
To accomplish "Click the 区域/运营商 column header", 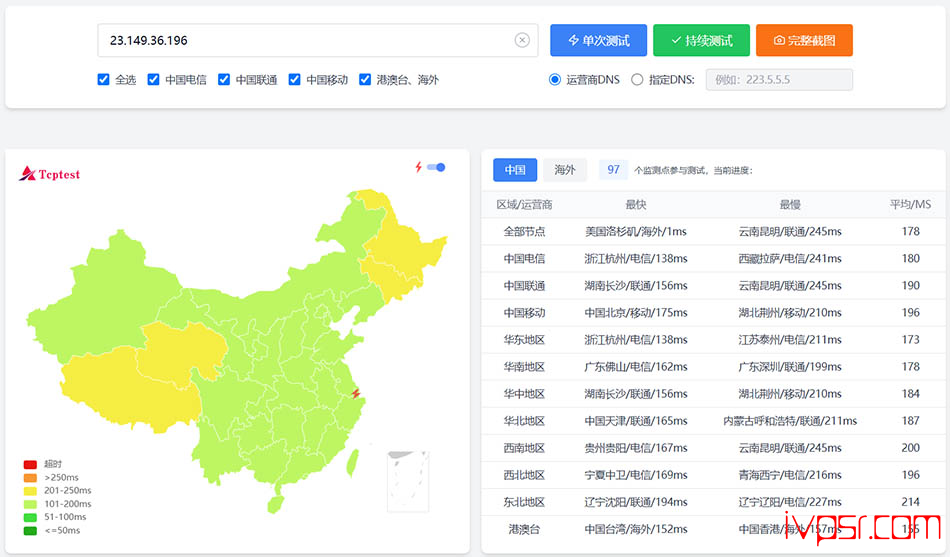I will (x=524, y=205).
